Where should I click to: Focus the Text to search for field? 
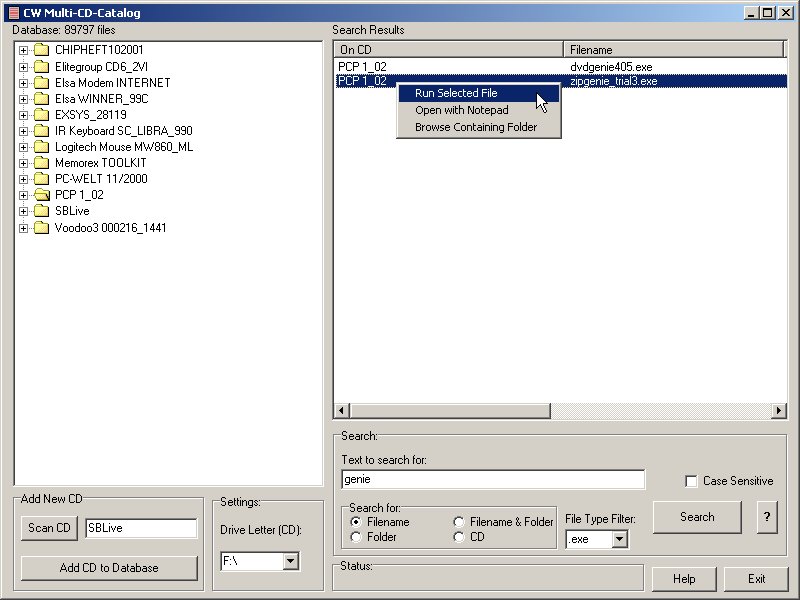click(493, 480)
